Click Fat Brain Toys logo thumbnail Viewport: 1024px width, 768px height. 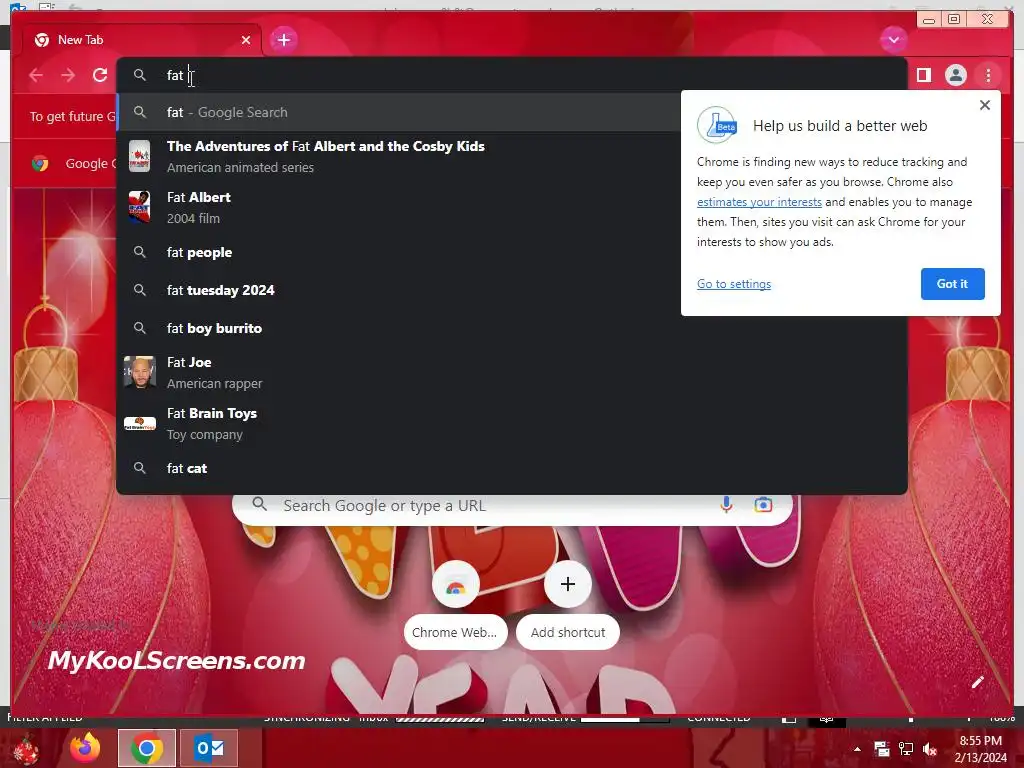pos(140,423)
